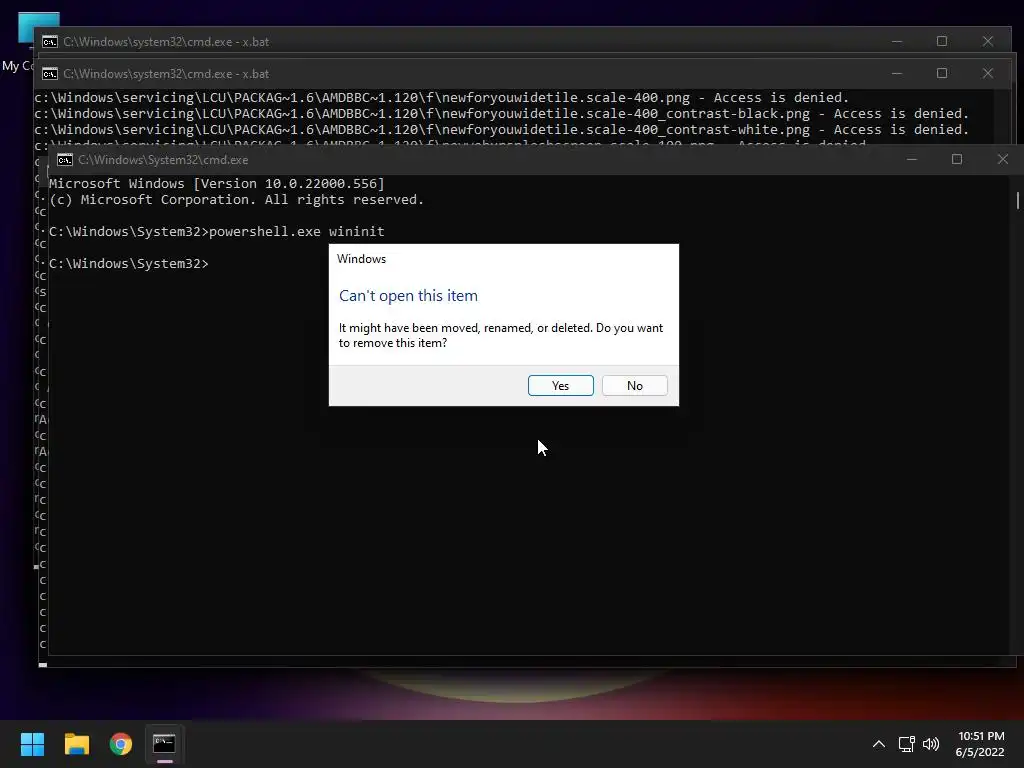Maximize the rearmost cmd.exe - x.bat window
Screen dimensions: 1024x768
click(942, 41)
